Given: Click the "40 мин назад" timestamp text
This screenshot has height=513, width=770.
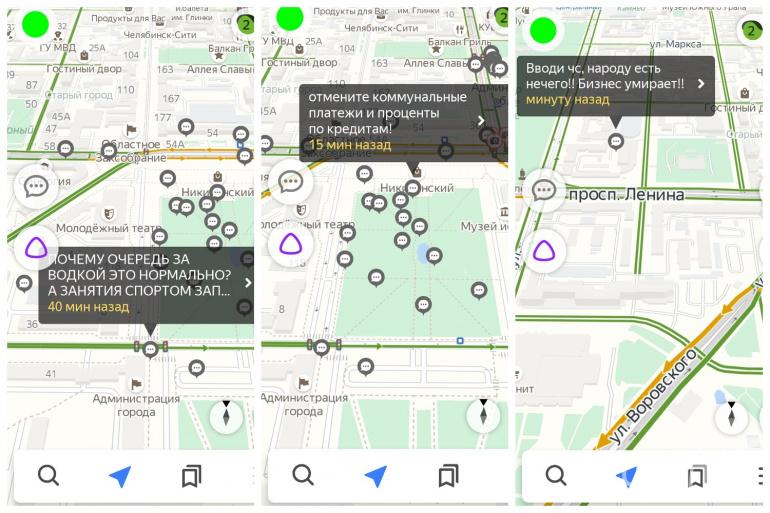Looking at the screenshot, I should 88,307.
